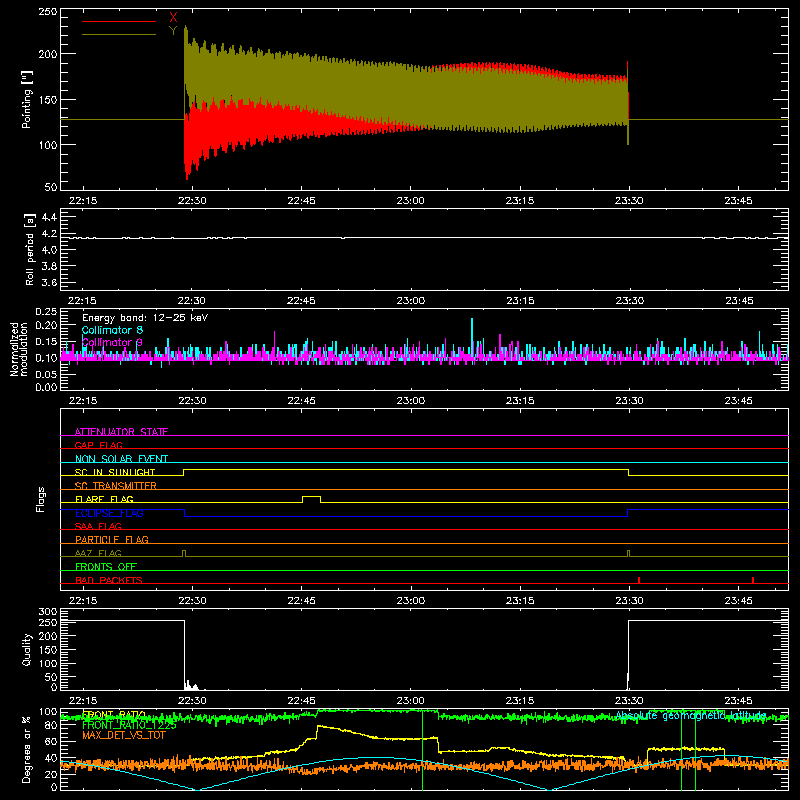Image resolution: width=800 pixels, height=800 pixels.
Task: Click the olive Y legend letter
Action: pyautogui.click(x=173, y=31)
